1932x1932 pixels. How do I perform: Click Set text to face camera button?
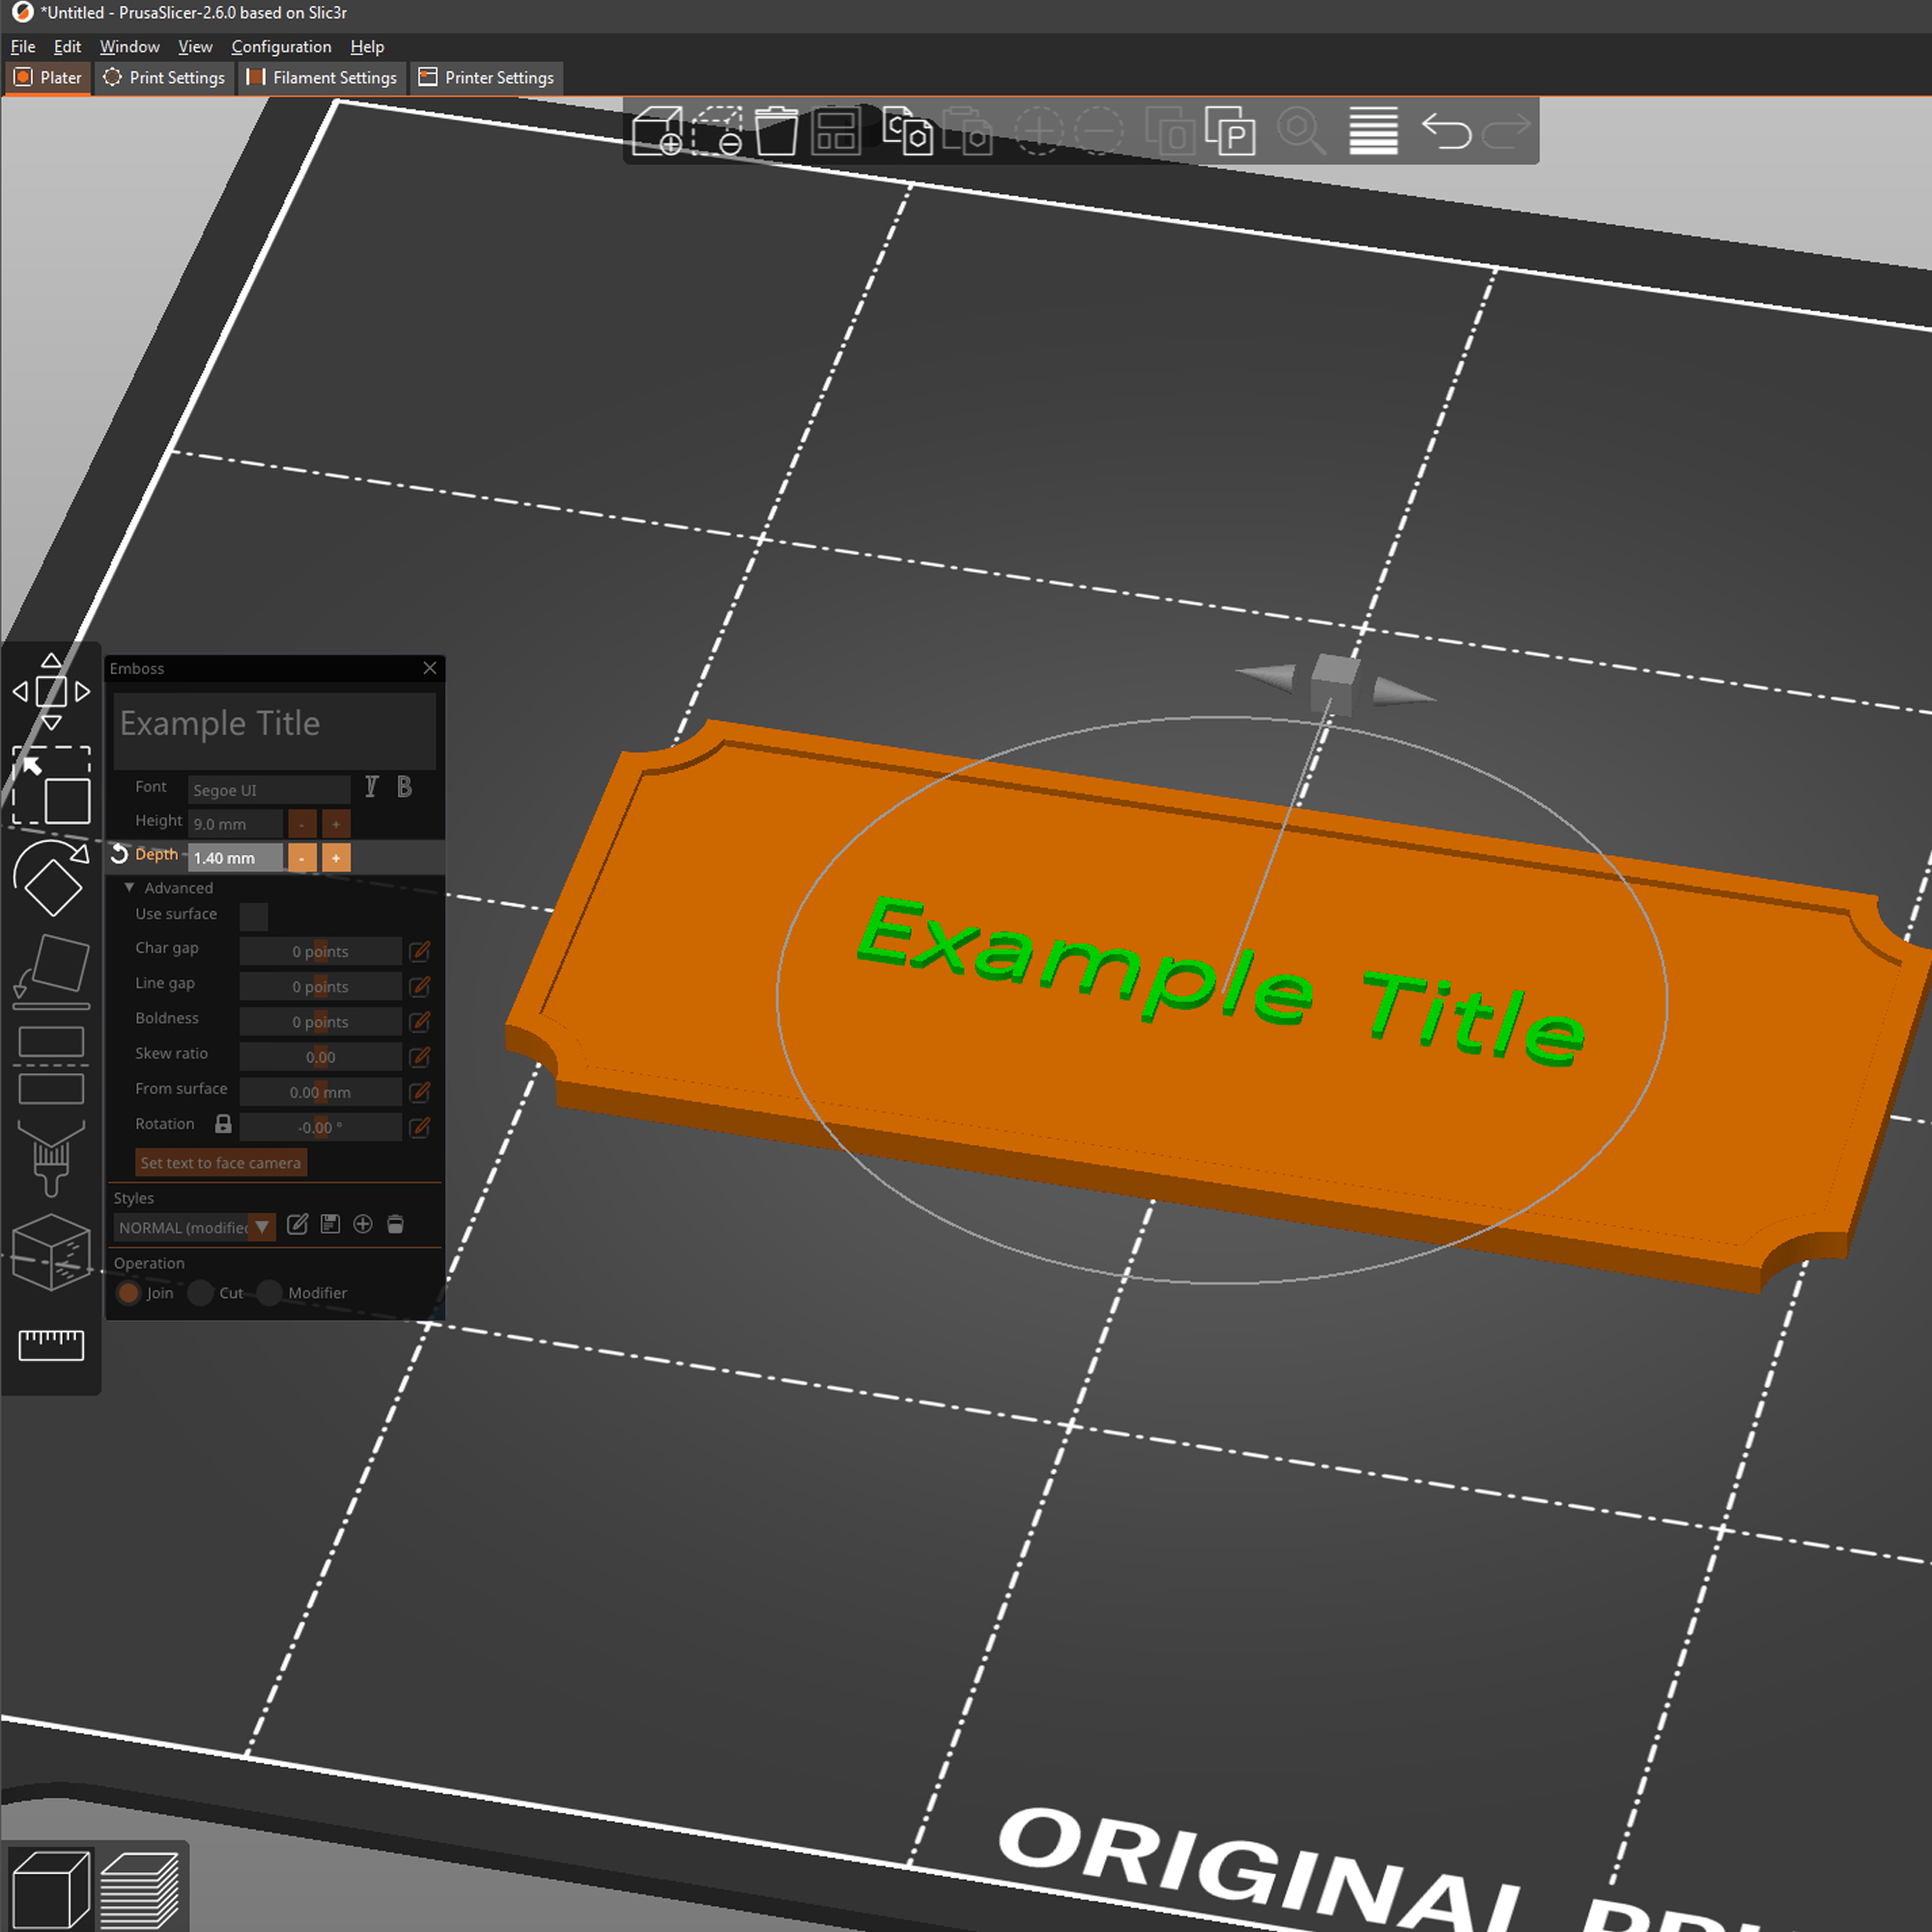pyautogui.click(x=221, y=1163)
